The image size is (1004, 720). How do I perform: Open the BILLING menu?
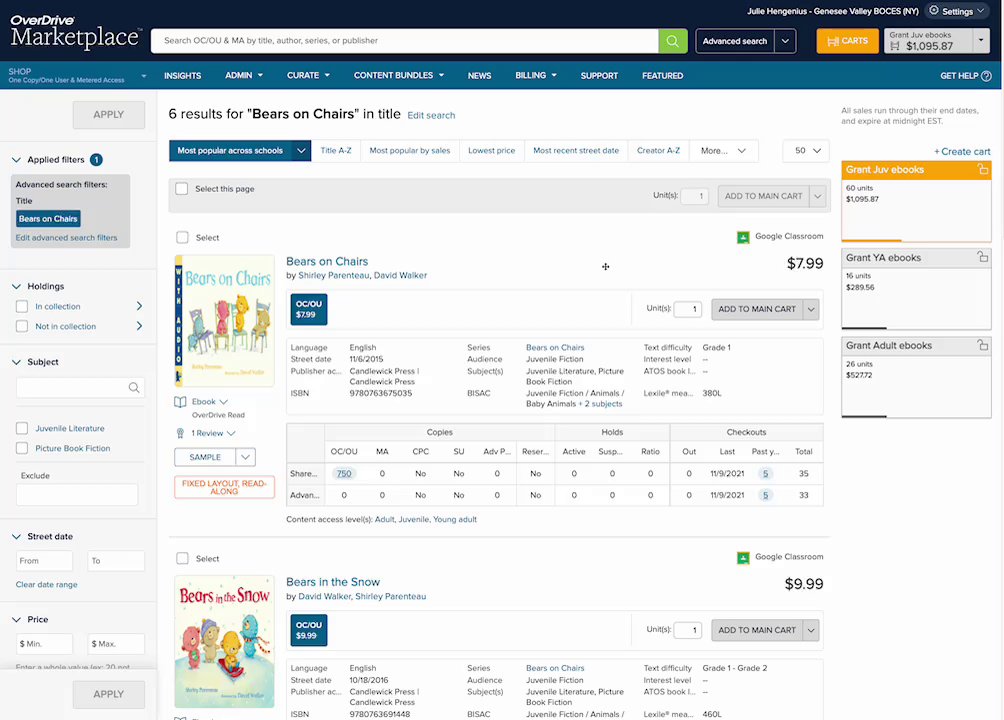(536, 76)
